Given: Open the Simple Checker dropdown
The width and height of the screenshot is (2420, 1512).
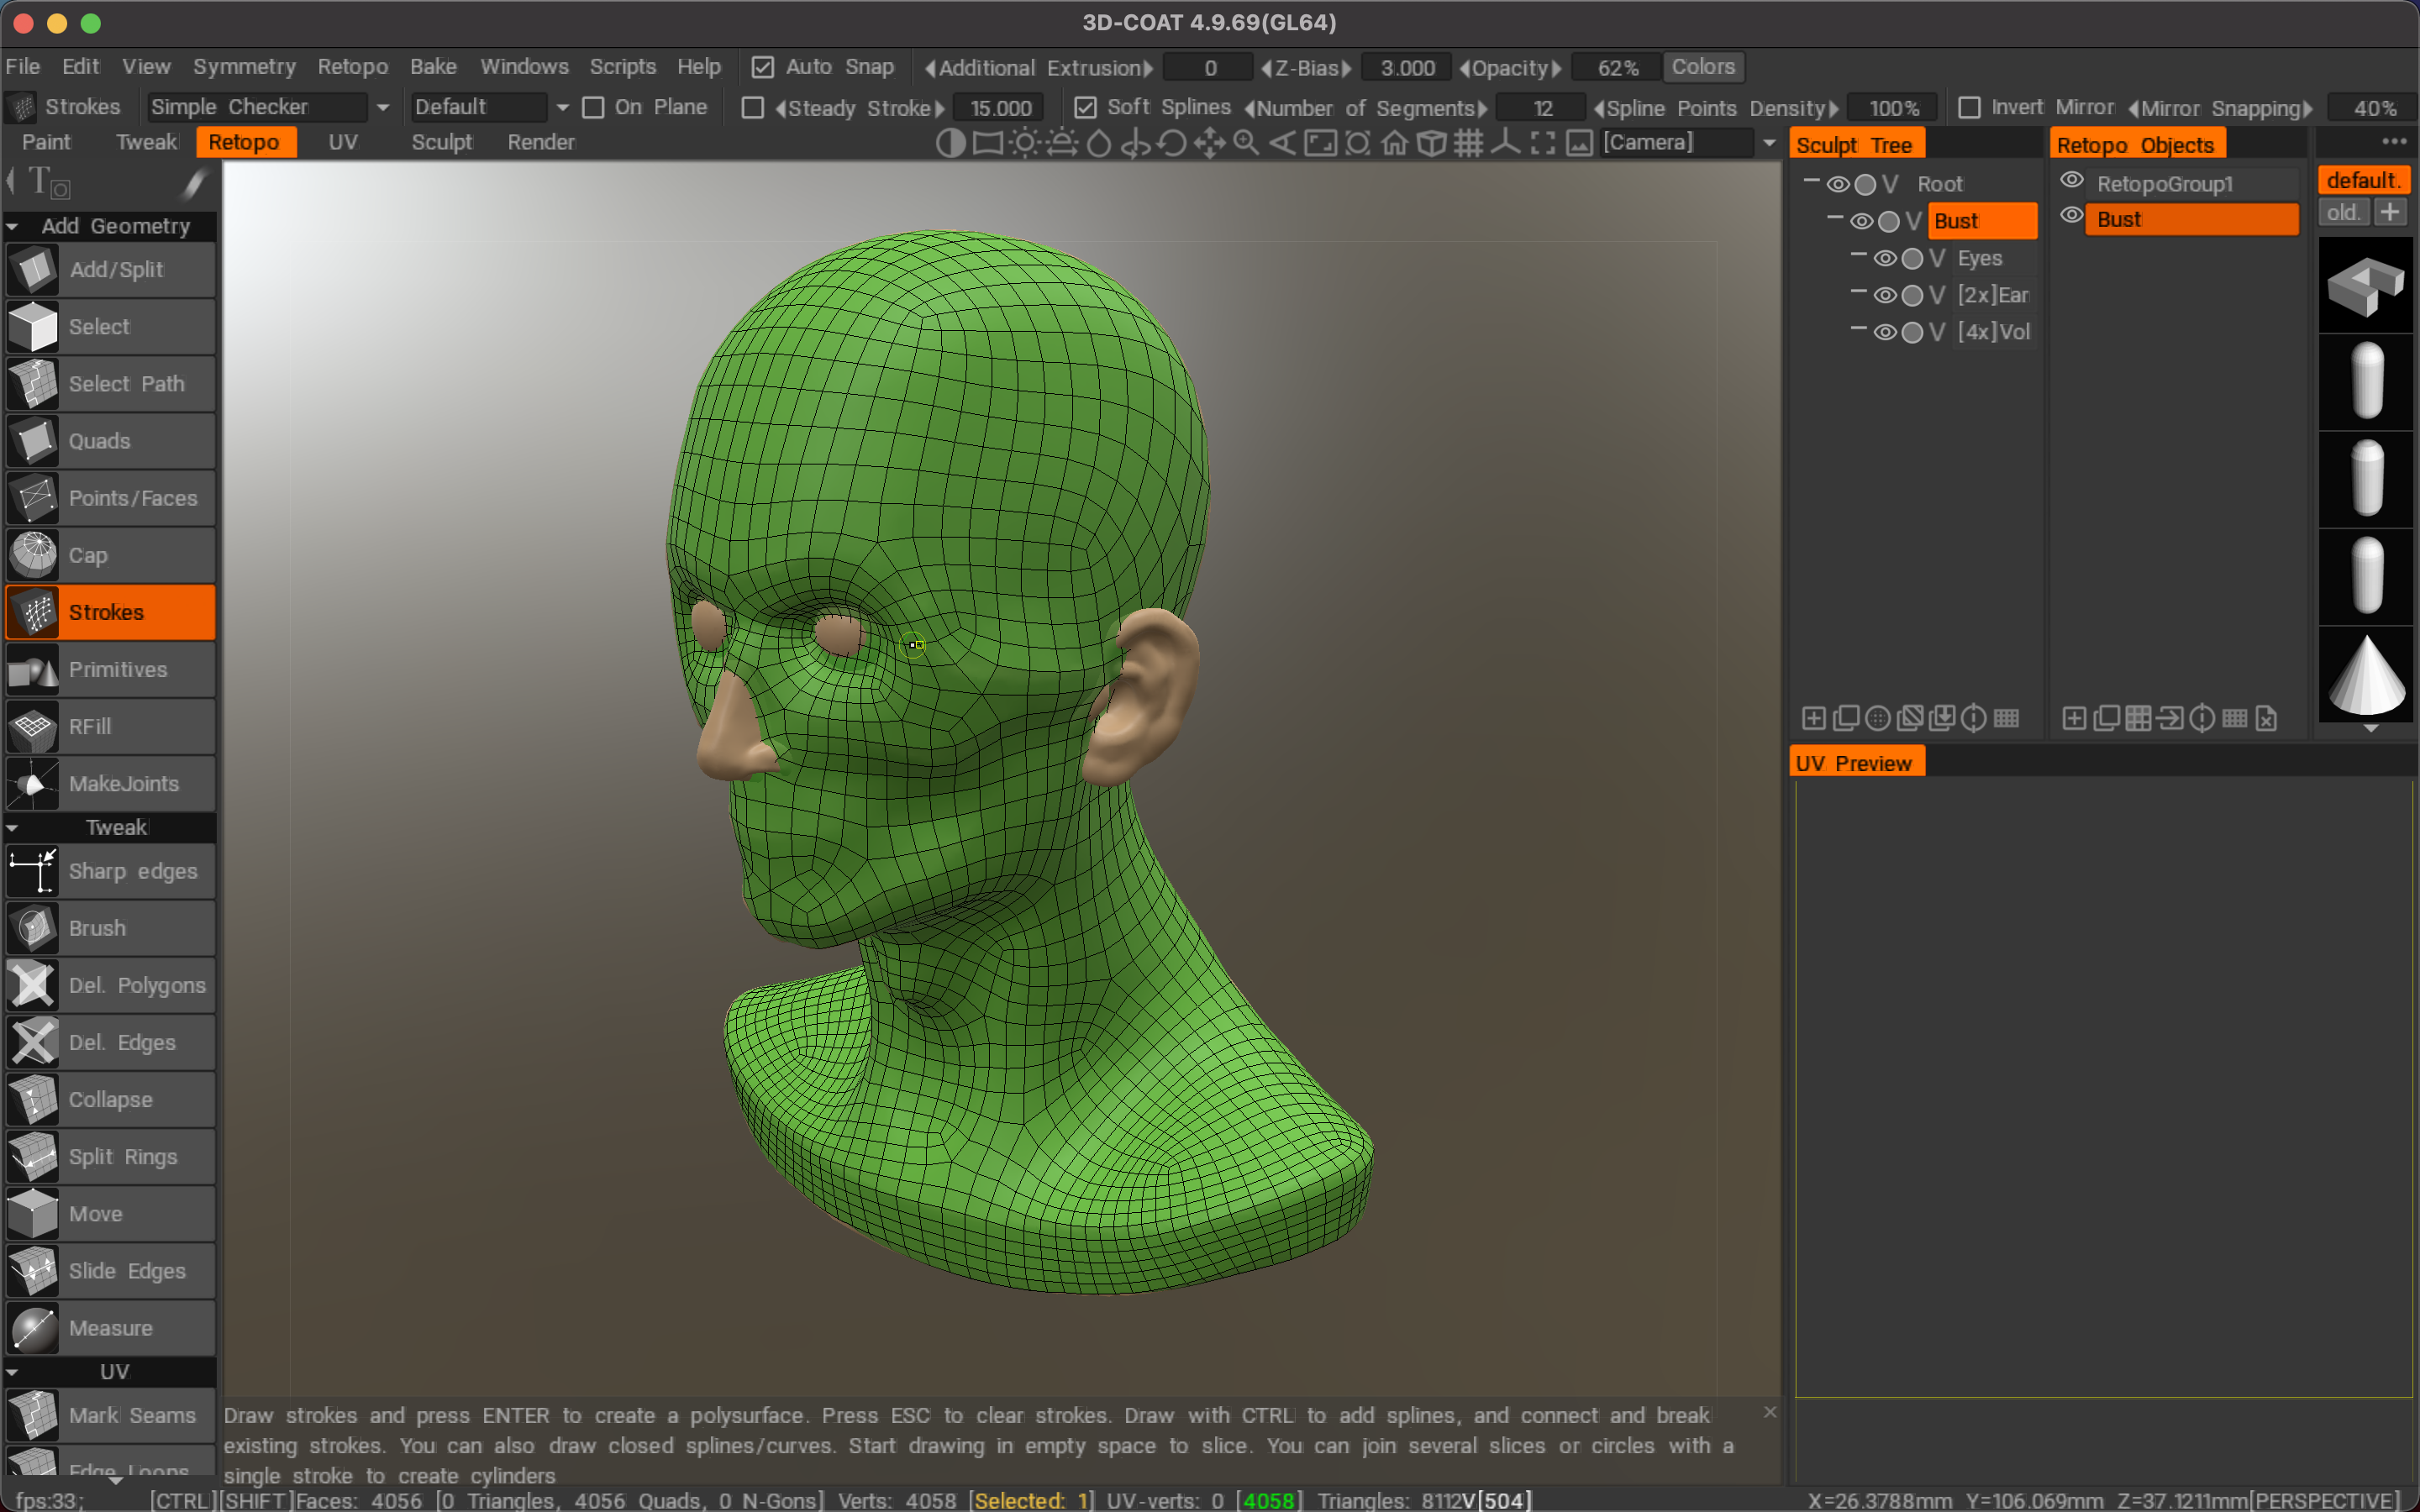Looking at the screenshot, I should click(270, 107).
